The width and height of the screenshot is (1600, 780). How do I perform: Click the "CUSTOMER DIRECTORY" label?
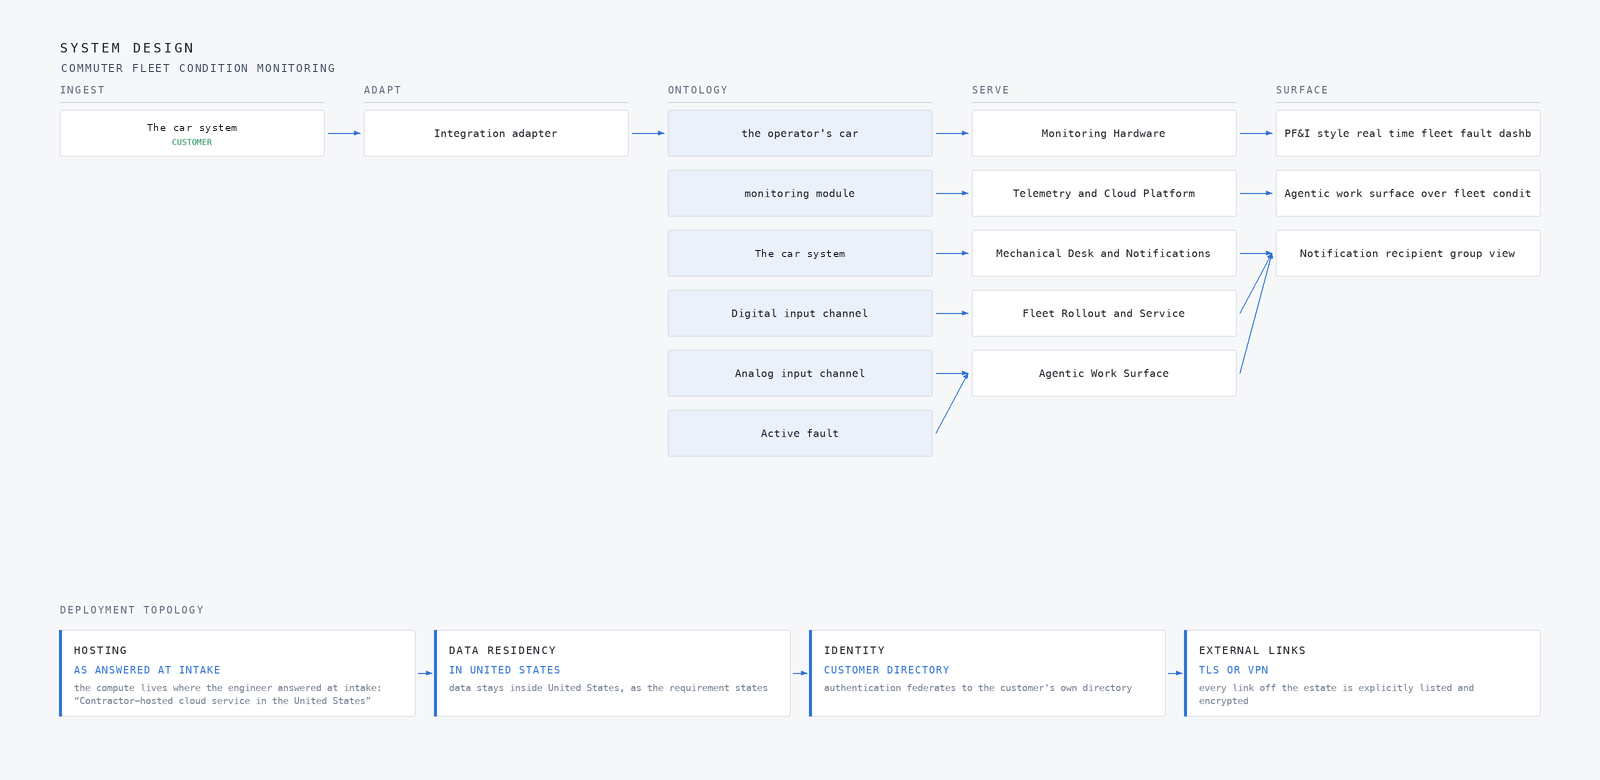886,670
